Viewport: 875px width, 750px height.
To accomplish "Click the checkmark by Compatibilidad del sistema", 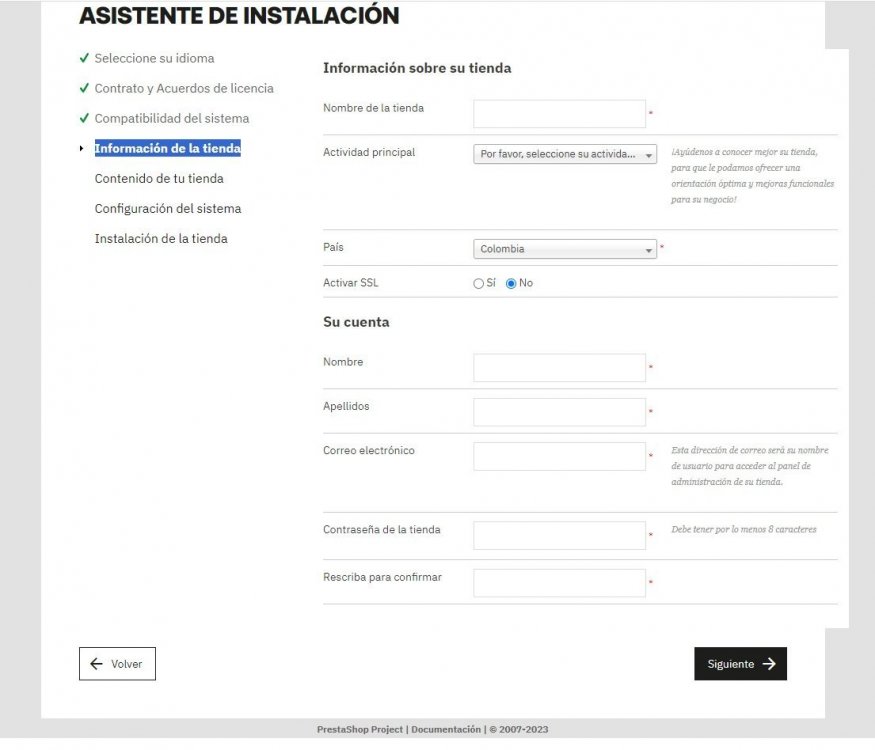I will click(83, 118).
